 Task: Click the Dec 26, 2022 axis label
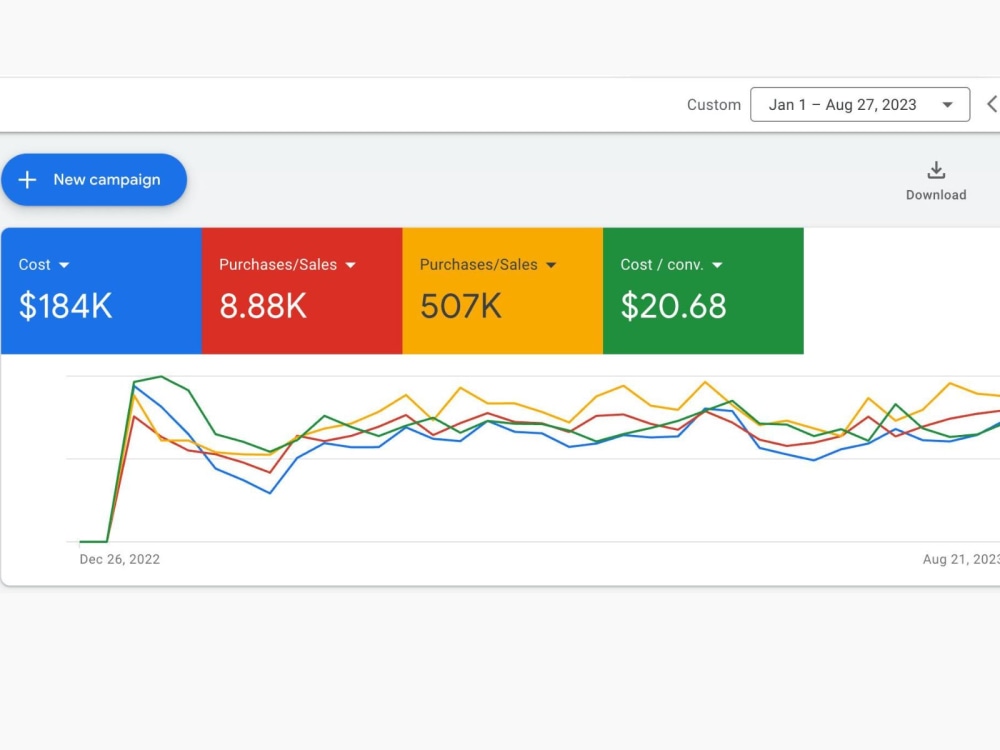click(119, 559)
